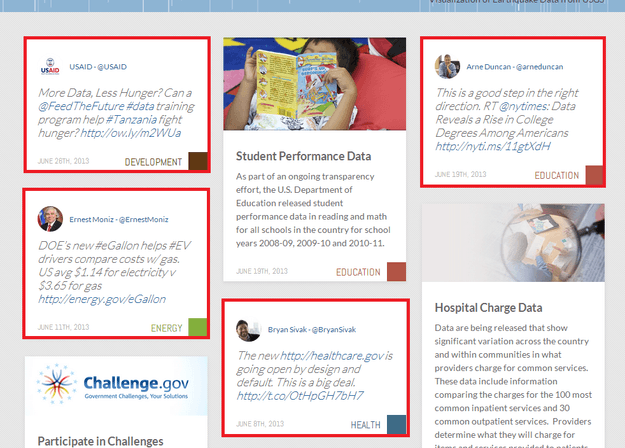Follow the http://t.co/OtHpGH7bH7 link
Screen dimensions: 625x448
300,396
